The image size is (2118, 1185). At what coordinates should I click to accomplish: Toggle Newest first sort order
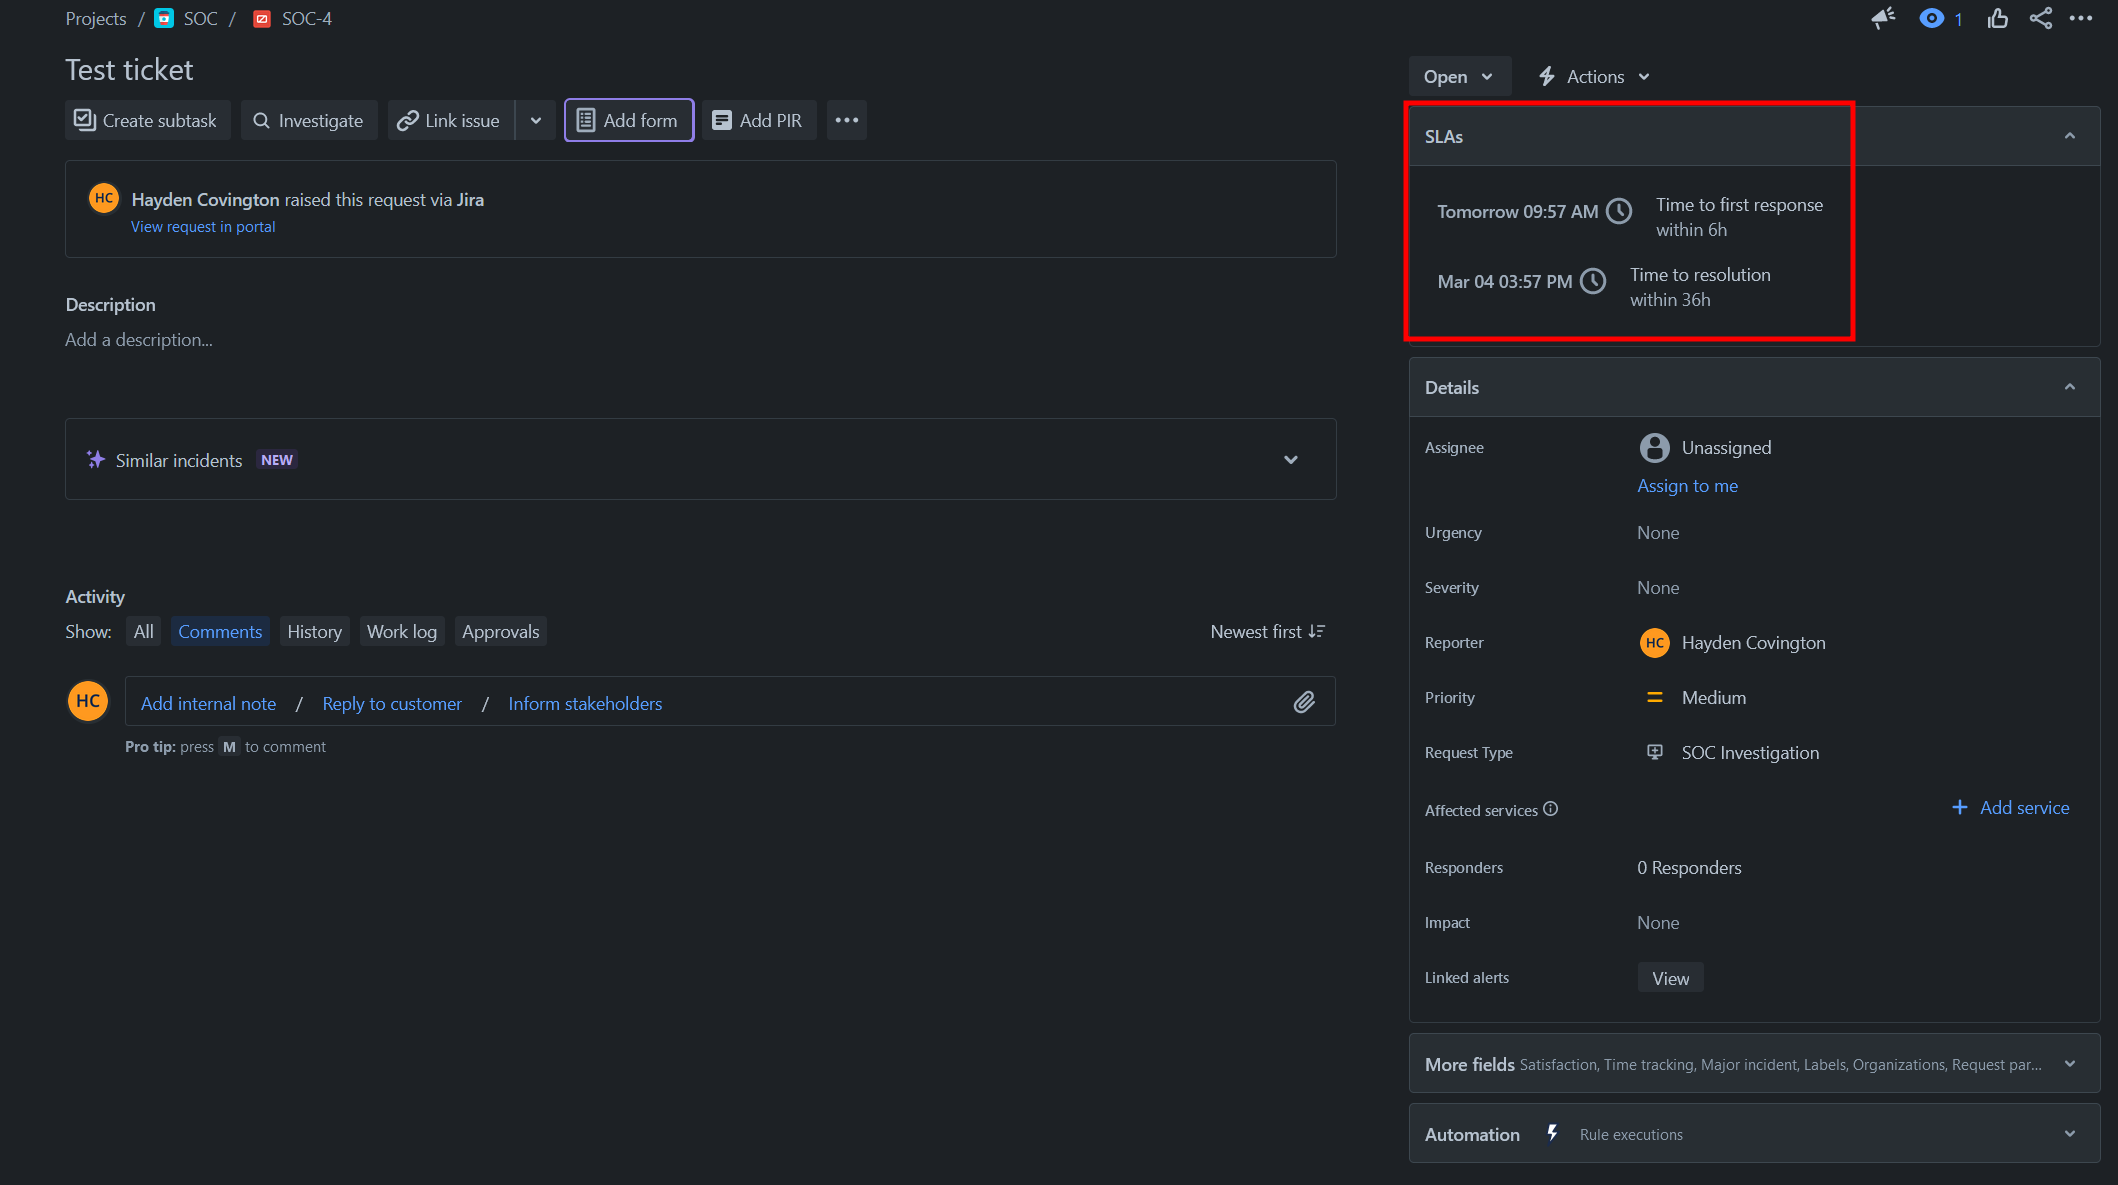(1267, 631)
